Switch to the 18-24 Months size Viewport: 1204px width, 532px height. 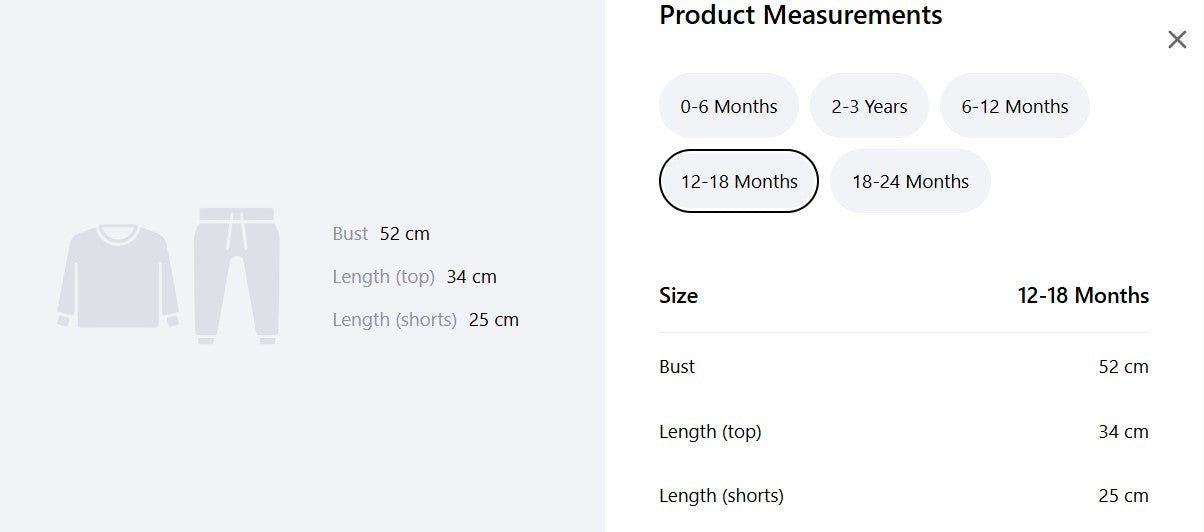pyautogui.click(x=910, y=181)
